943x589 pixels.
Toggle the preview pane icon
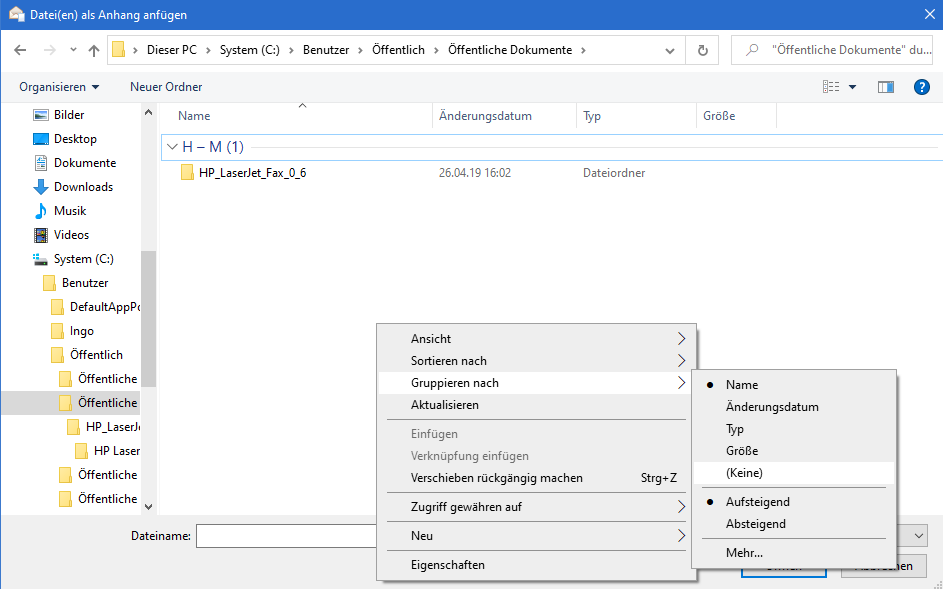coord(885,87)
